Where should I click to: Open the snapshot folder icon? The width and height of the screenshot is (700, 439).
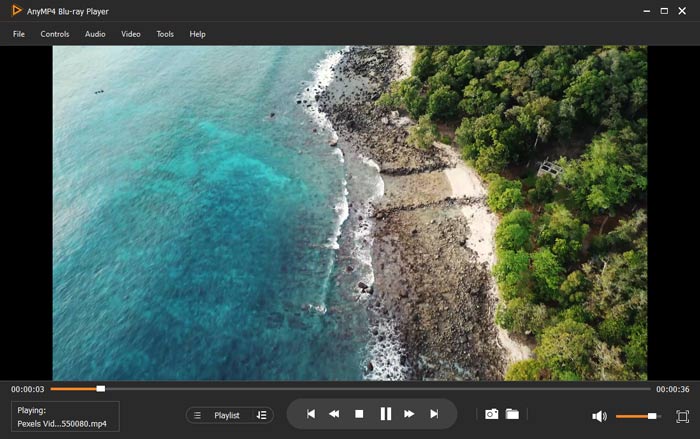click(512, 414)
